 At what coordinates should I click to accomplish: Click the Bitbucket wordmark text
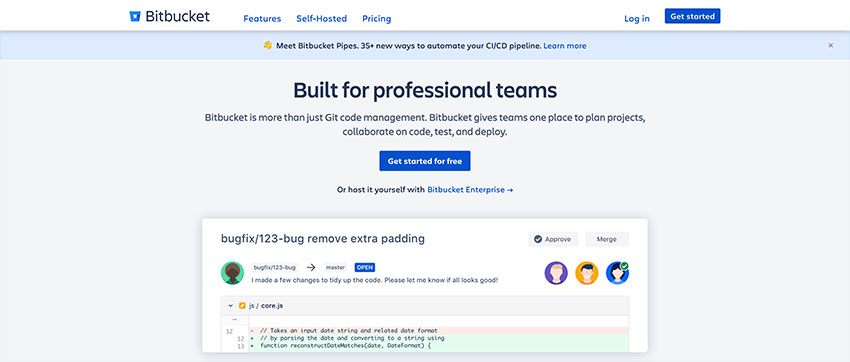177,16
